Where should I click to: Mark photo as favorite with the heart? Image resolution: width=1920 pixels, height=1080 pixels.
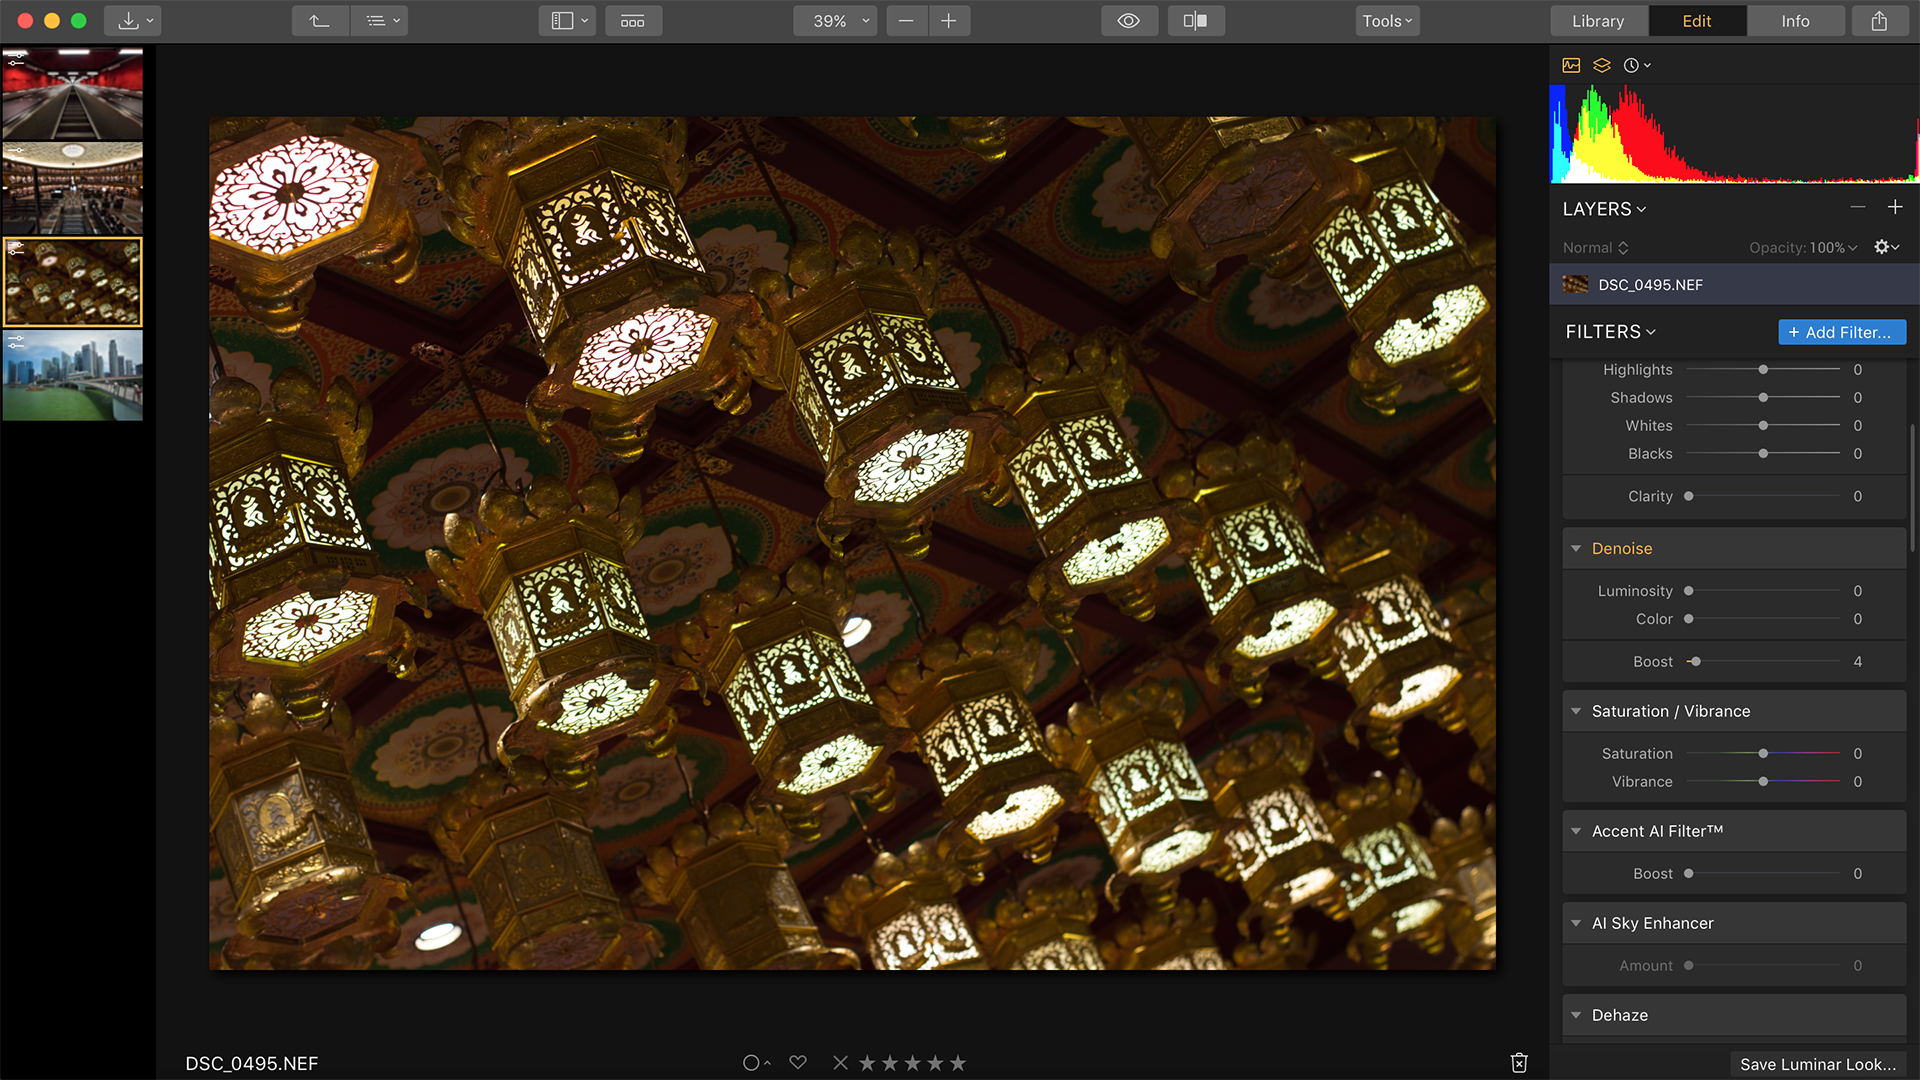pos(798,1062)
